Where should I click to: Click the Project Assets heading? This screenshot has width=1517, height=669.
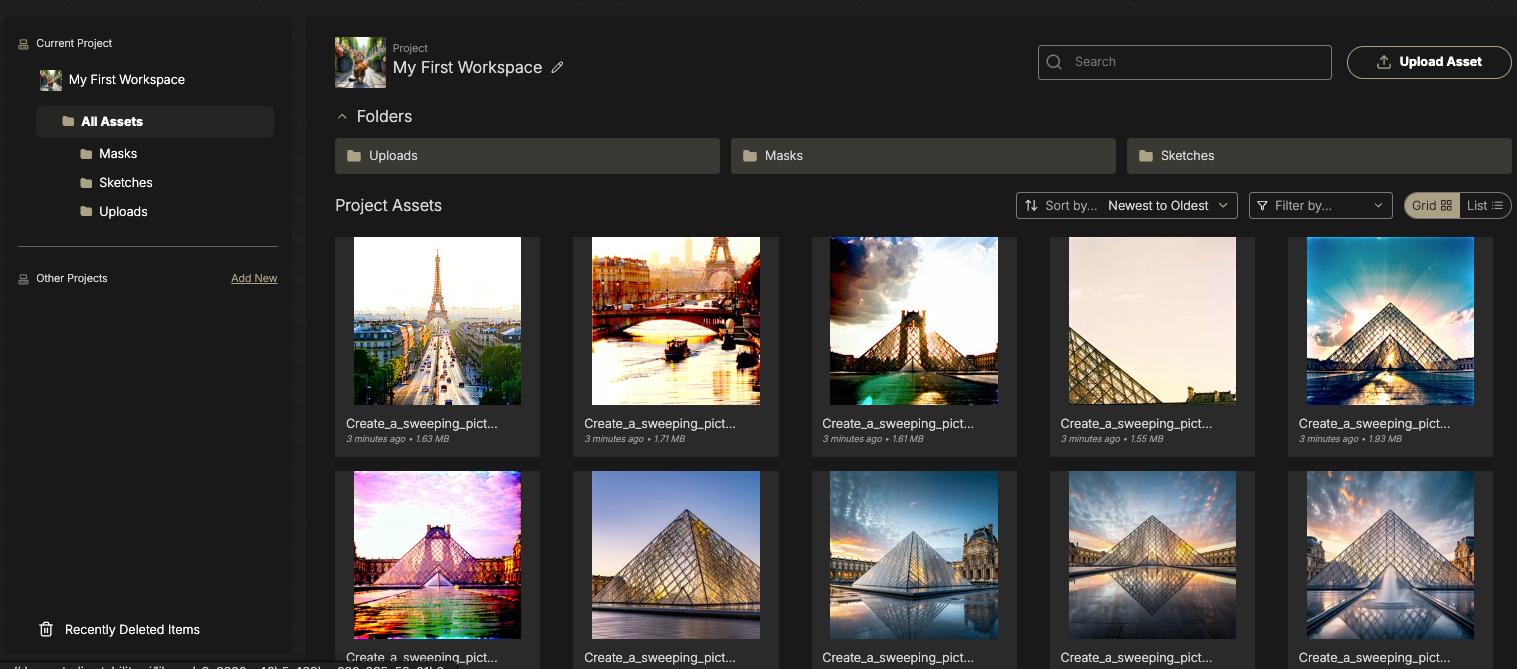point(388,205)
